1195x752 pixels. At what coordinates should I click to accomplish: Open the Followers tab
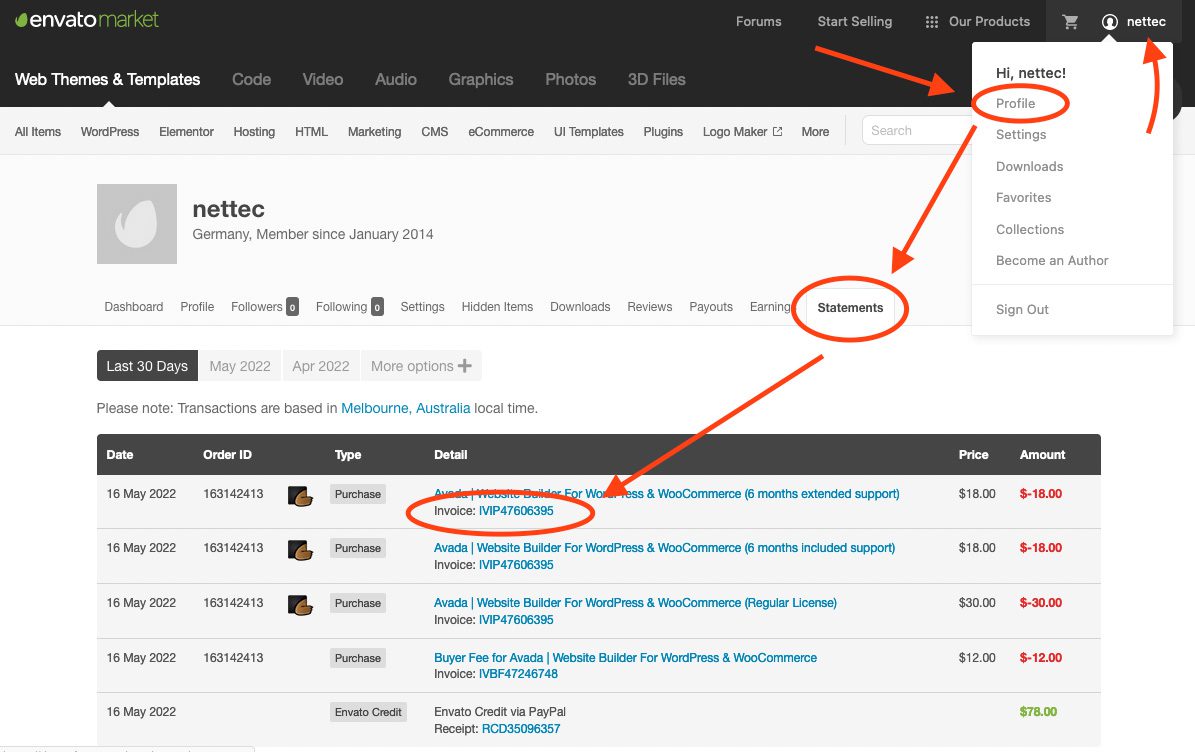click(x=264, y=307)
